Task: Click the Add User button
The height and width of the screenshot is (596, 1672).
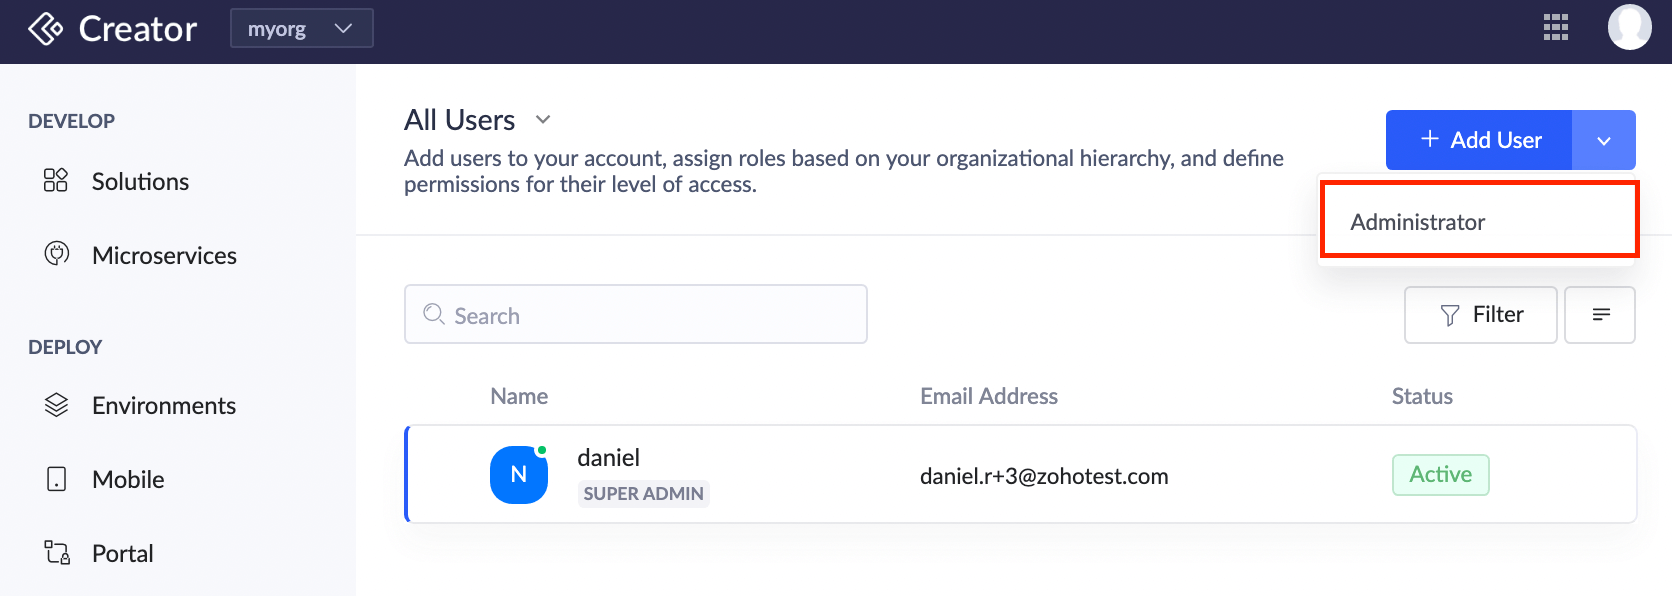Action: (1479, 140)
